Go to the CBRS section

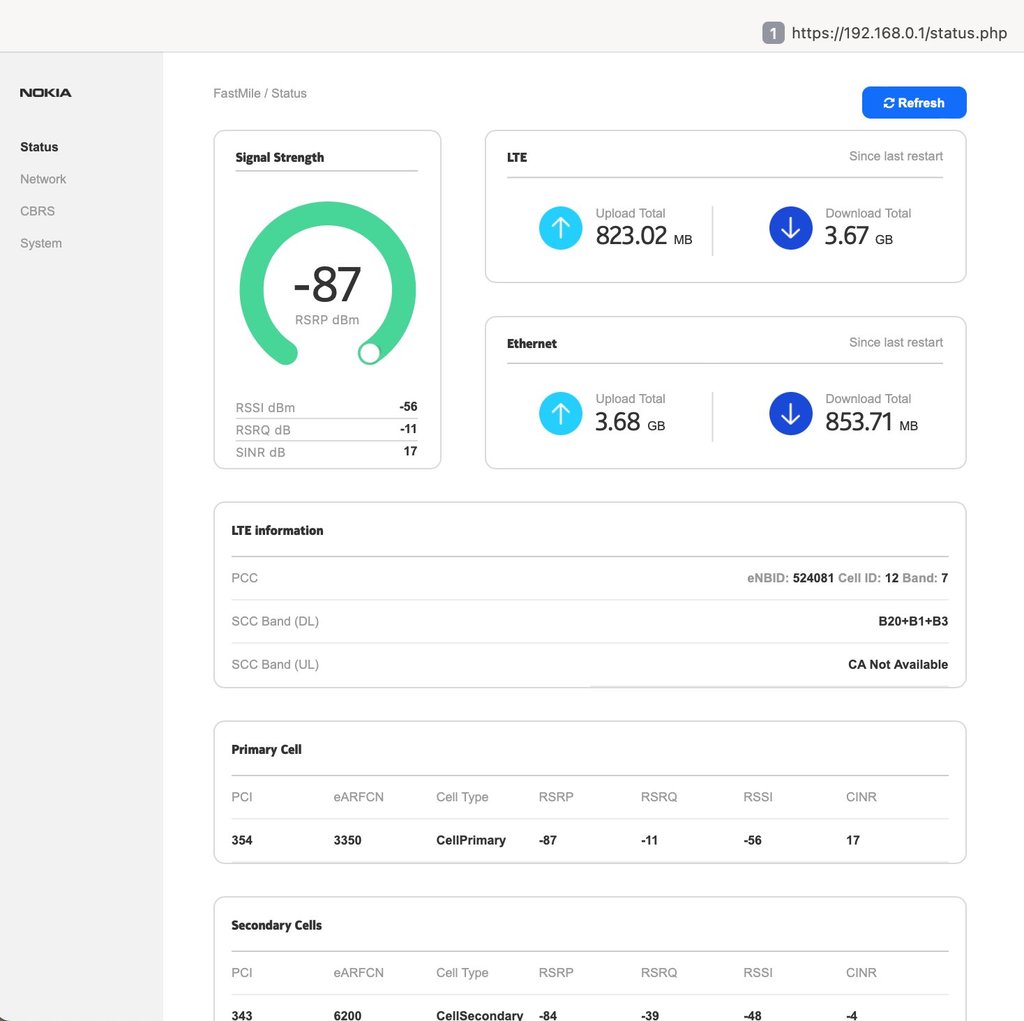(37, 211)
